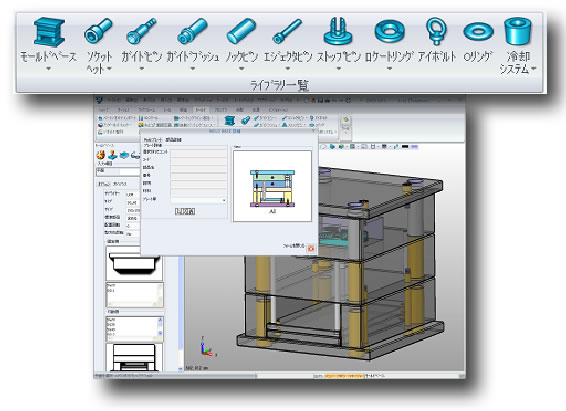Click the ストップピン stop pin icon

click(338, 31)
